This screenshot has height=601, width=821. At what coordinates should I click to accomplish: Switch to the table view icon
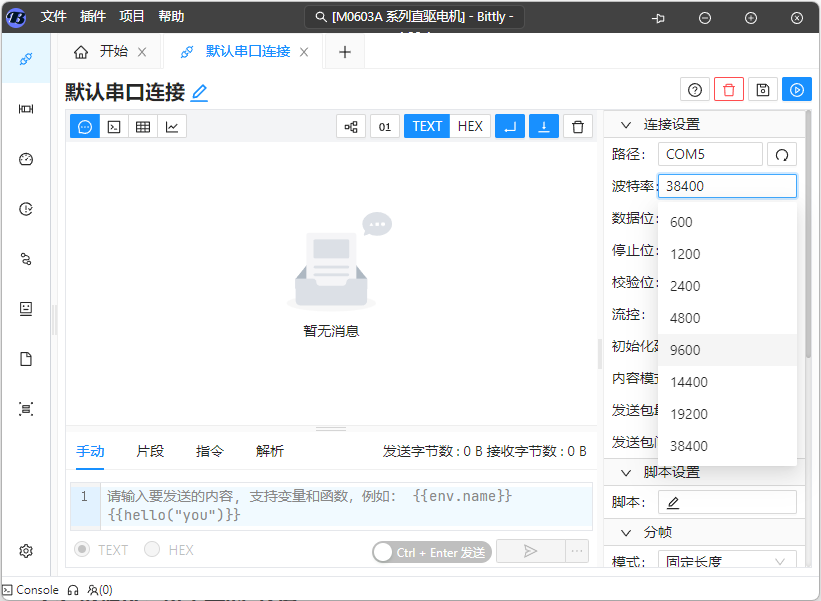tap(143, 126)
